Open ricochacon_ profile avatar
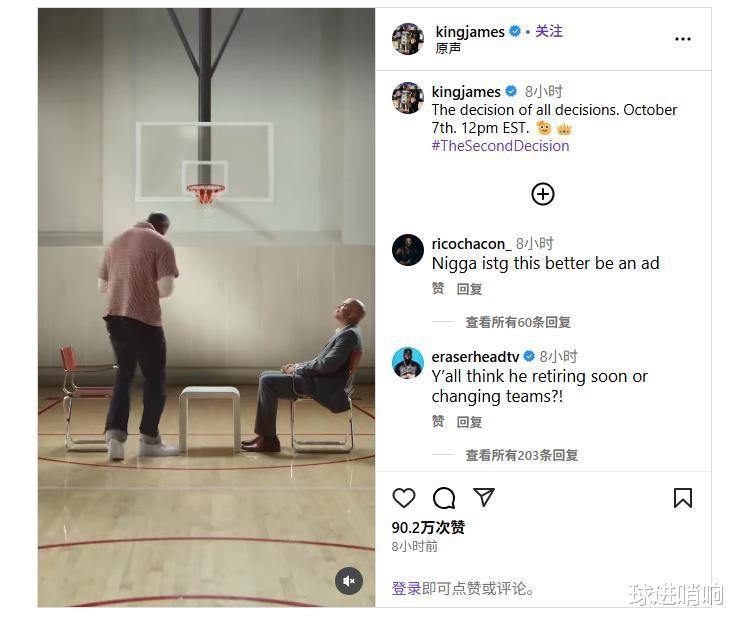Image resolution: width=737 pixels, height=622 pixels. coord(408,250)
